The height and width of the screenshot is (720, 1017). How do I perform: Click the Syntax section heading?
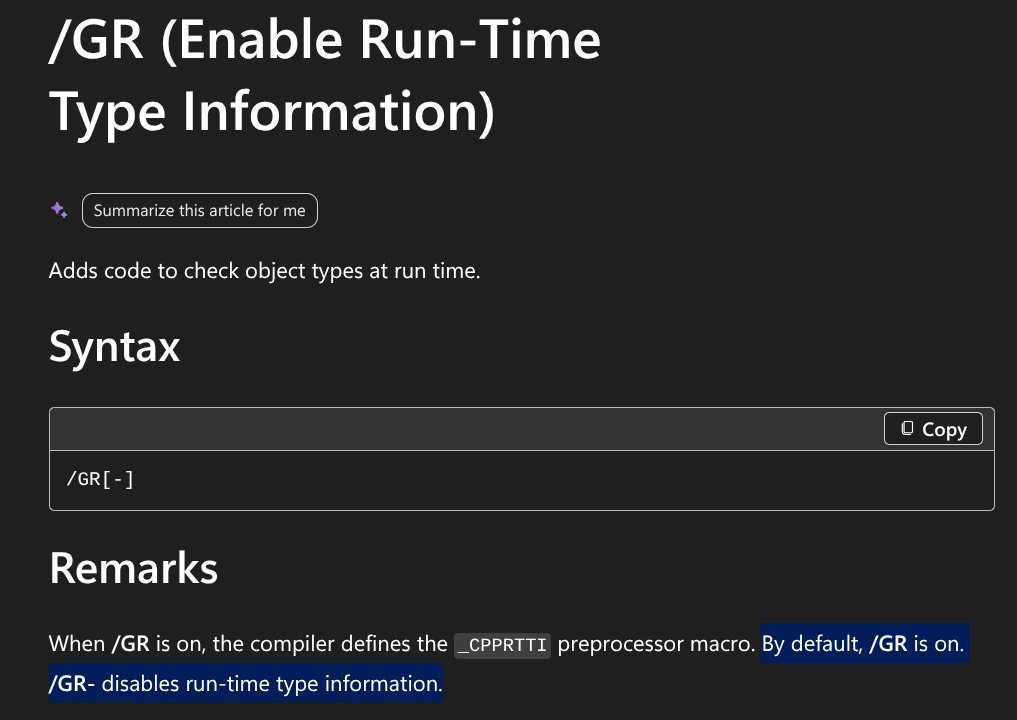(x=114, y=346)
